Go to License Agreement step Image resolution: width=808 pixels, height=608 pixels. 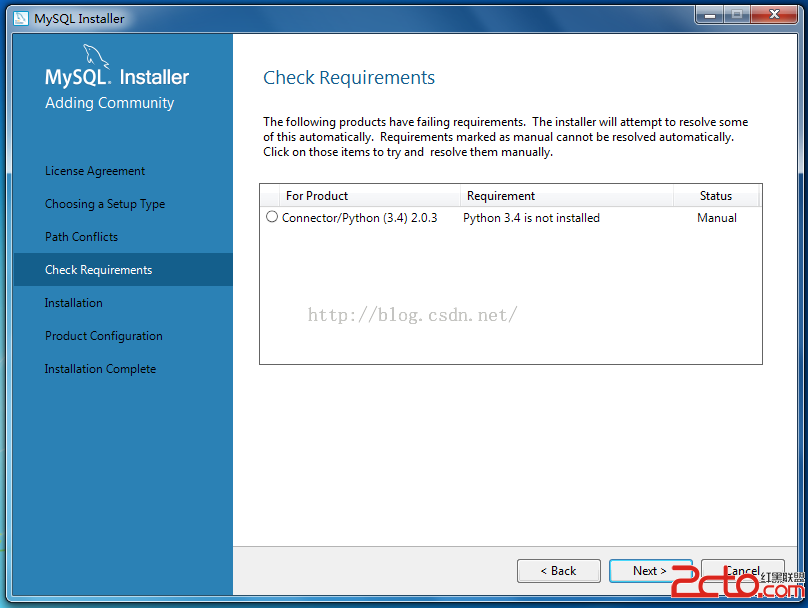pyautogui.click(x=95, y=171)
